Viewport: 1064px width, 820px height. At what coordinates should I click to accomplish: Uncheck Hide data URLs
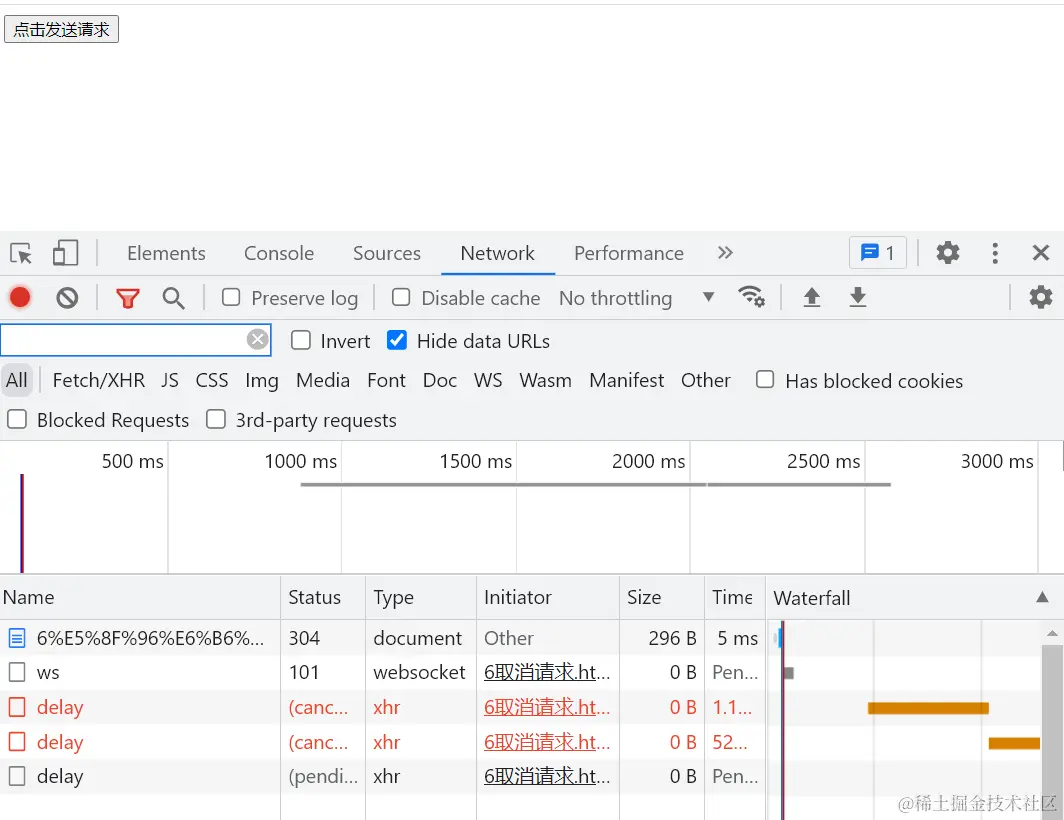coord(397,340)
